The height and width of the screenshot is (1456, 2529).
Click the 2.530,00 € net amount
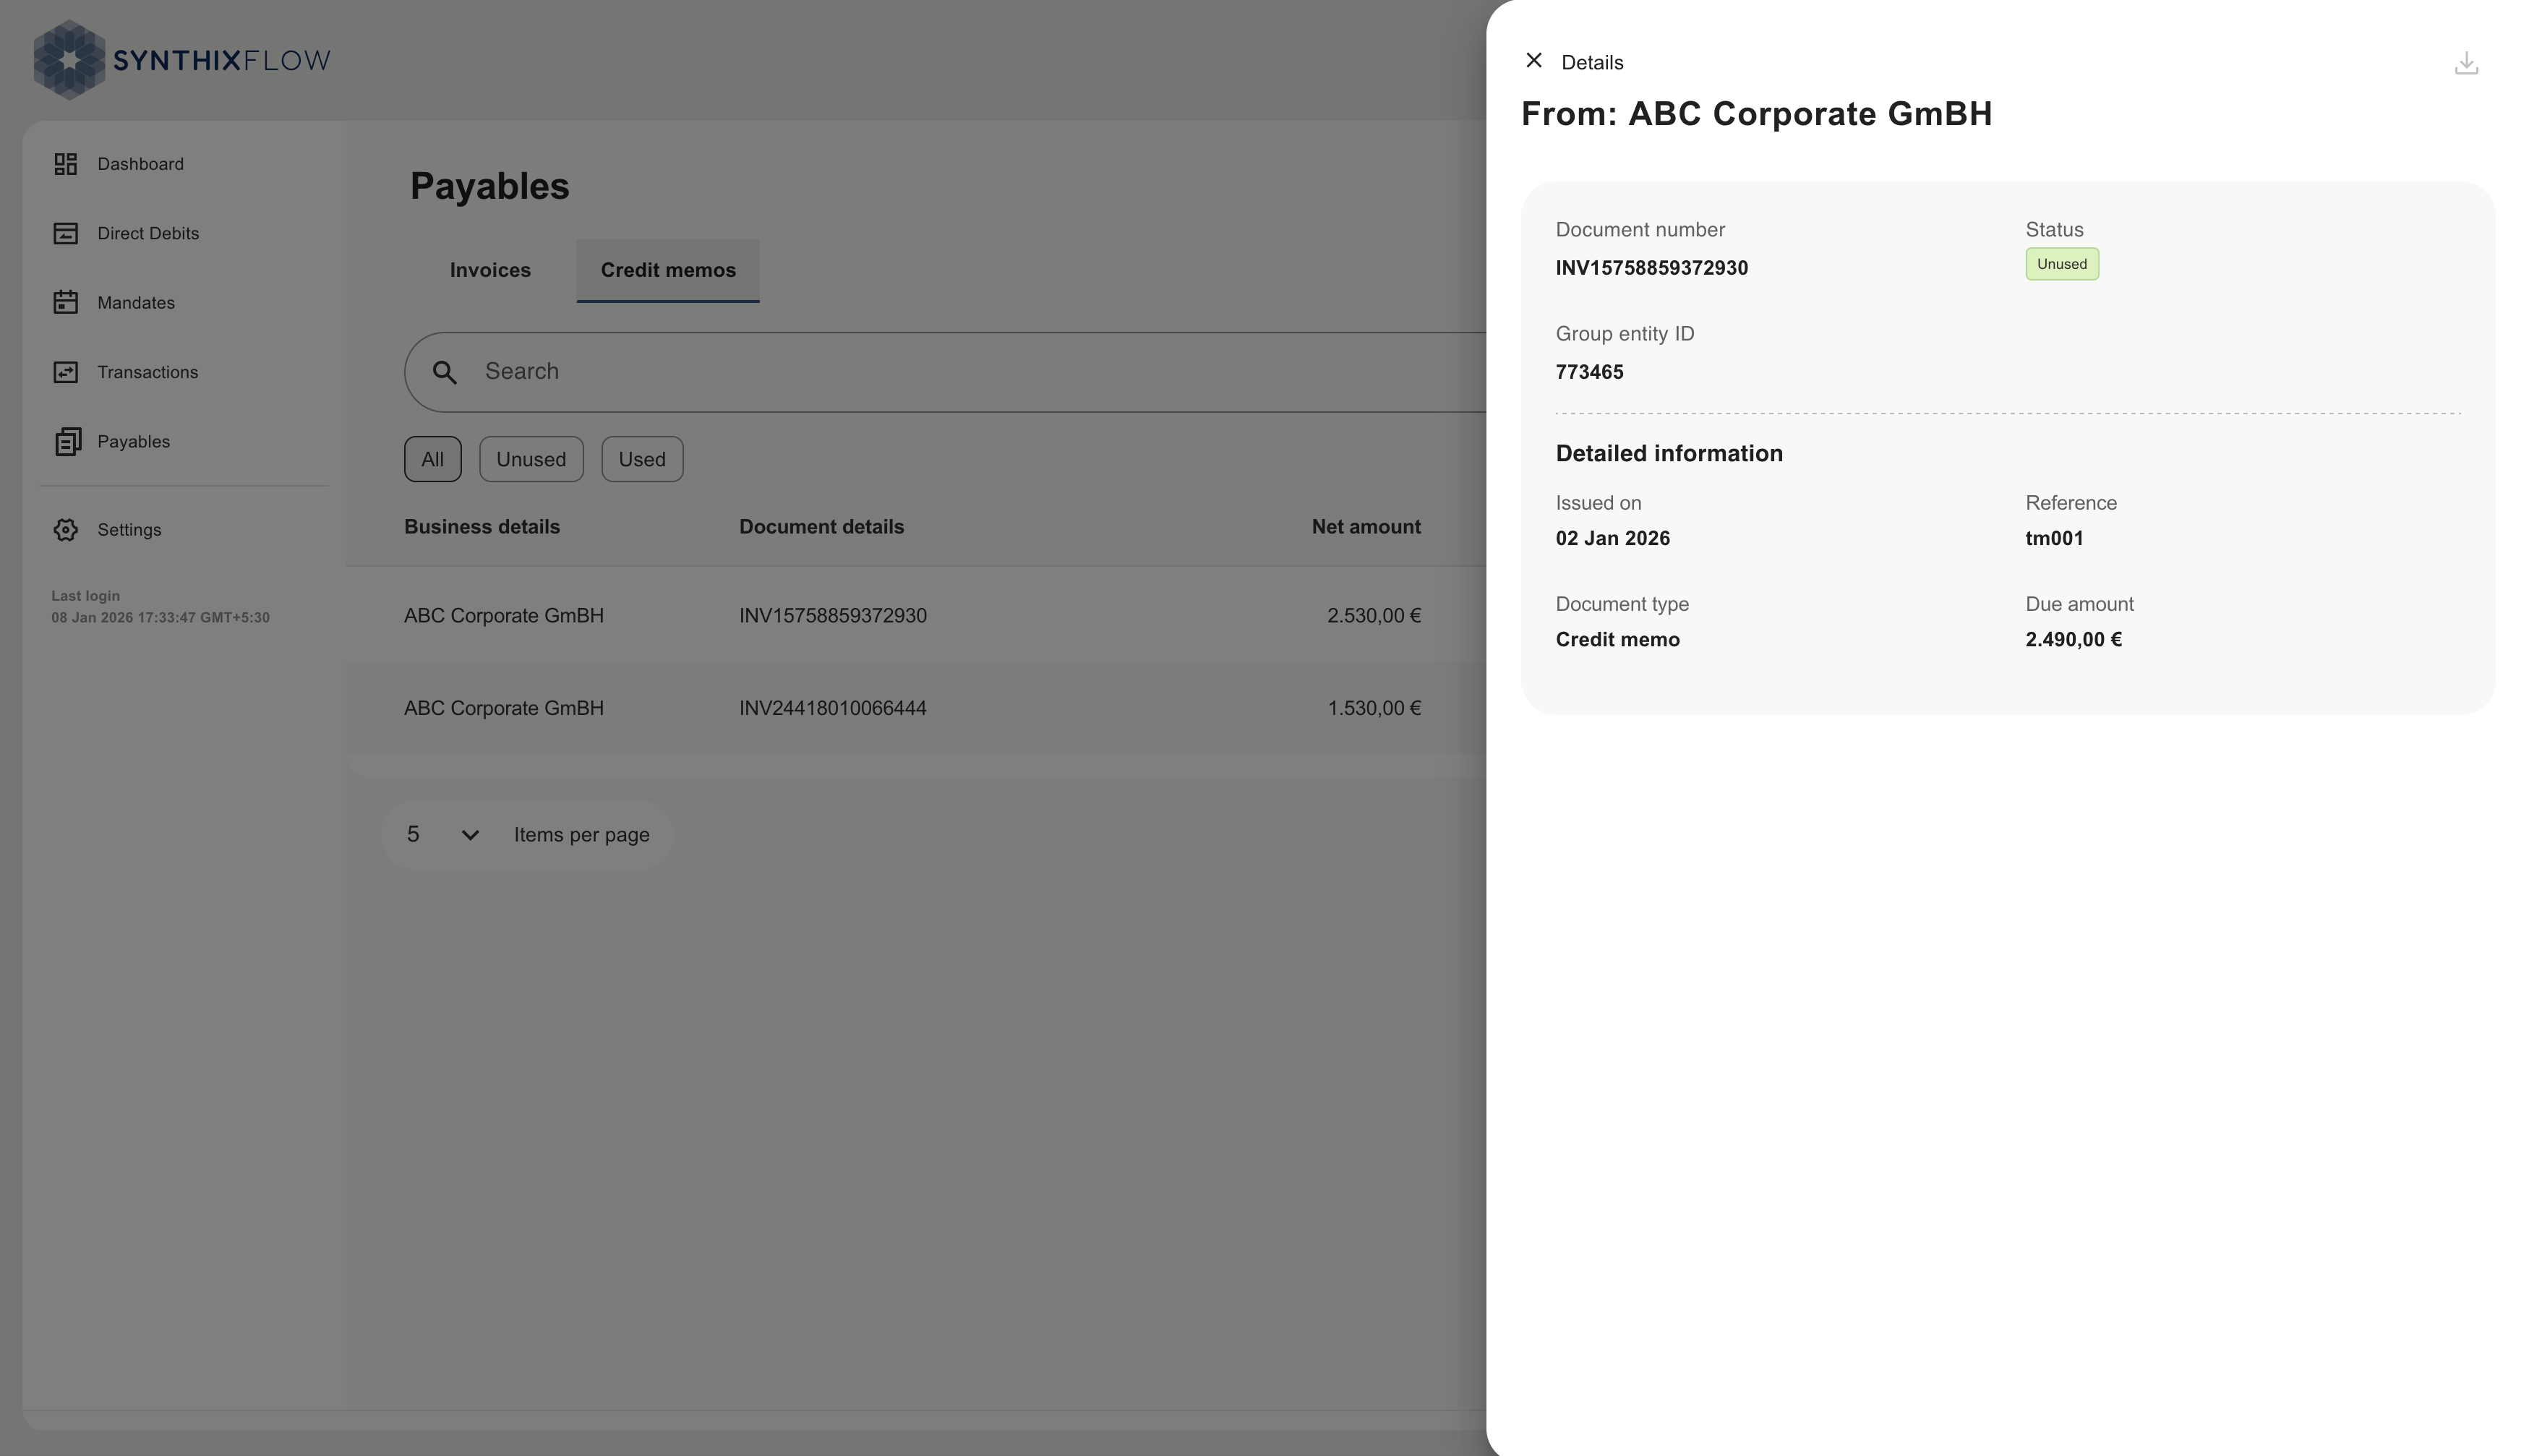coord(1374,616)
